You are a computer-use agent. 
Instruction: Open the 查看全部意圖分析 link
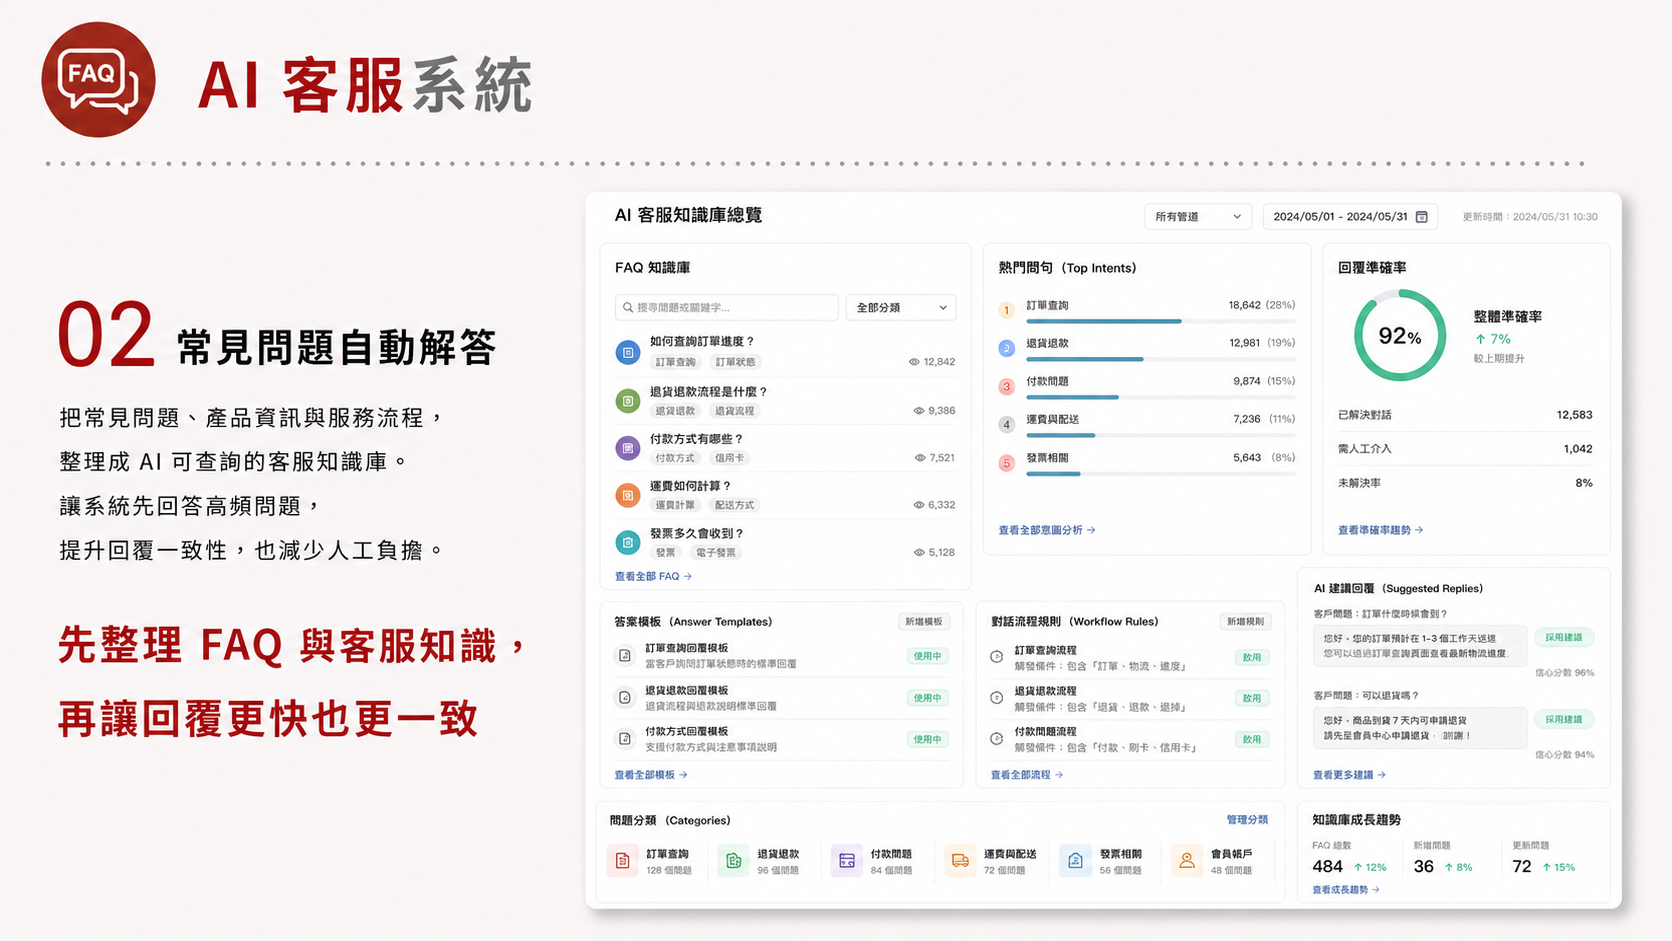(1047, 530)
